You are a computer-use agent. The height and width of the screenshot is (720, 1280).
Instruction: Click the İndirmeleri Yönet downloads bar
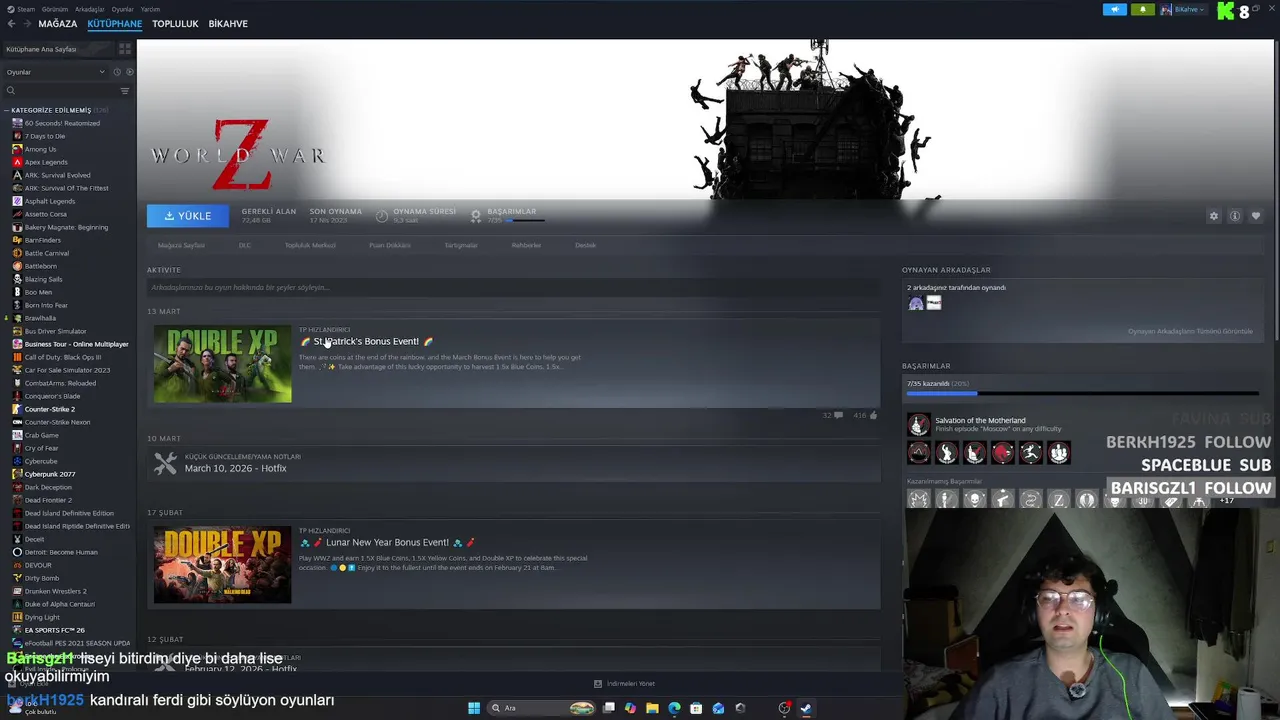coord(625,684)
